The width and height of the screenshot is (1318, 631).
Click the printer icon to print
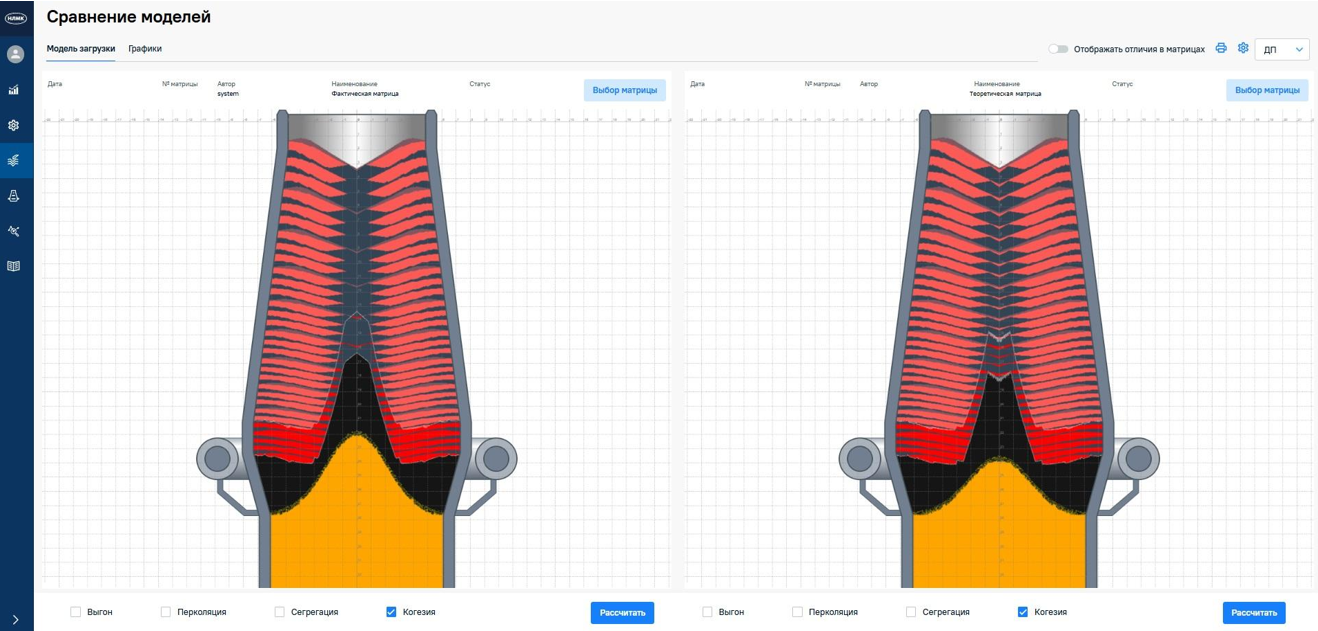click(x=1221, y=48)
